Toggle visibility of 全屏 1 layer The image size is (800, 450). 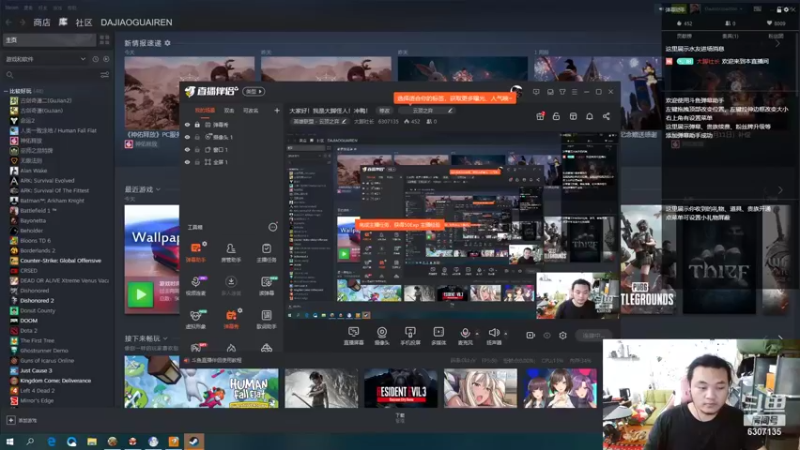187,162
